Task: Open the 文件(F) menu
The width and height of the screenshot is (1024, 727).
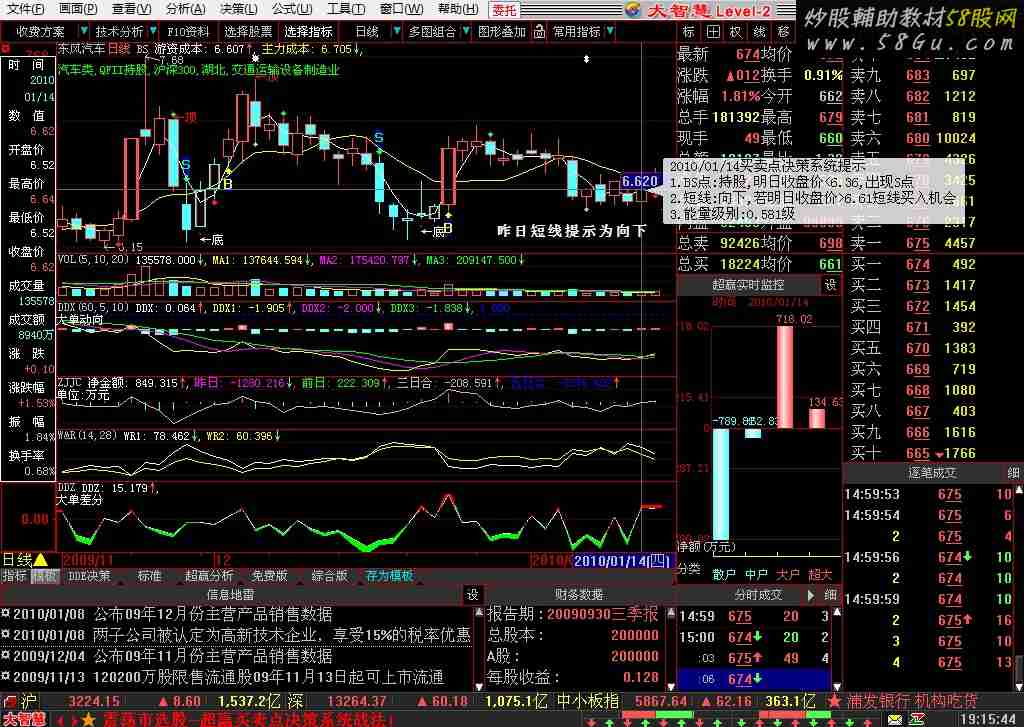Action: pos(25,9)
